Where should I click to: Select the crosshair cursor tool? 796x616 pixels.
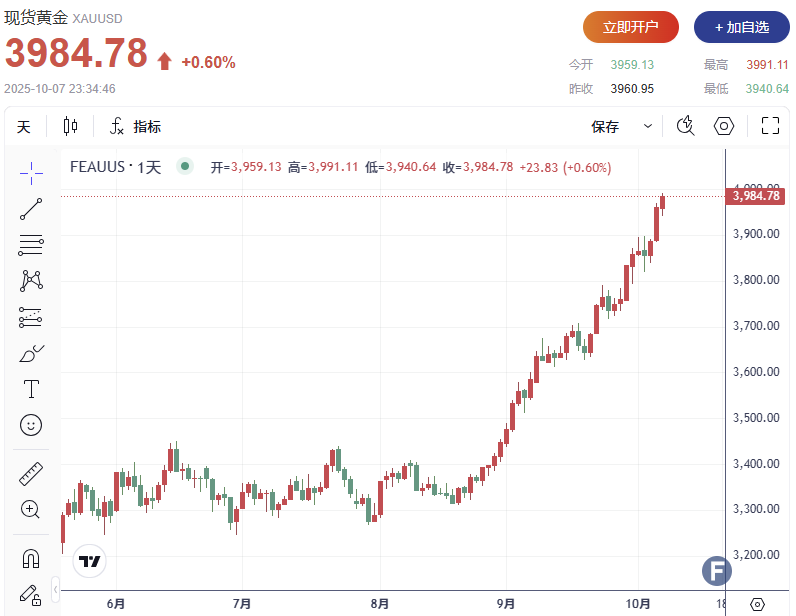(31, 173)
